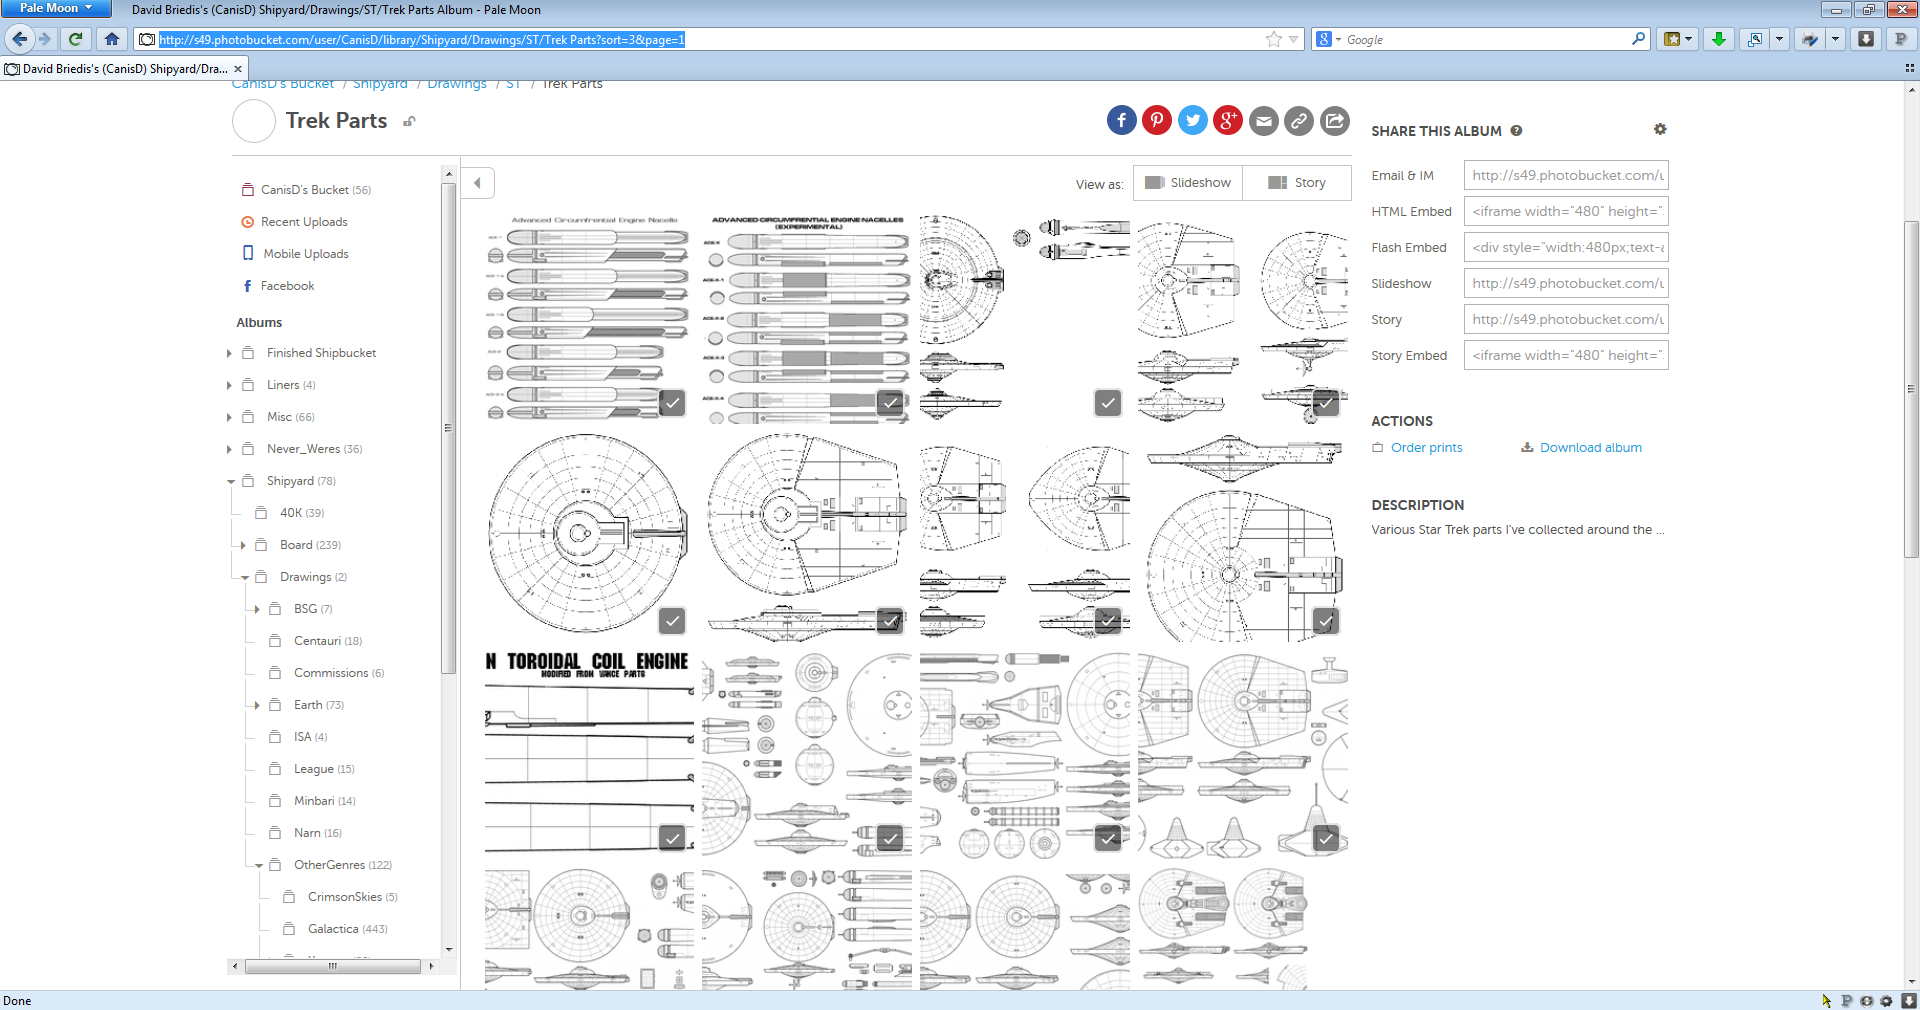
Task: Click Download album link
Action: point(1590,448)
